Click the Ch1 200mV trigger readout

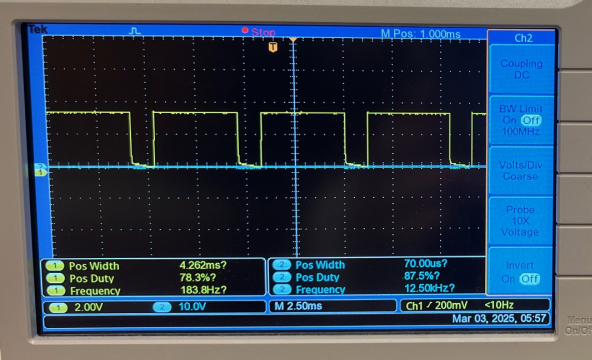pos(436,305)
